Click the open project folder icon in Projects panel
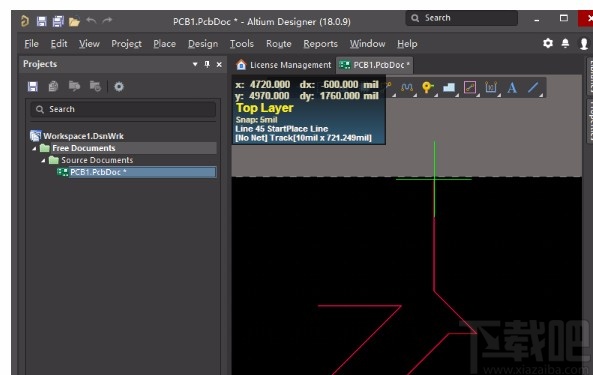This screenshot has height=375, width=593. [74, 87]
